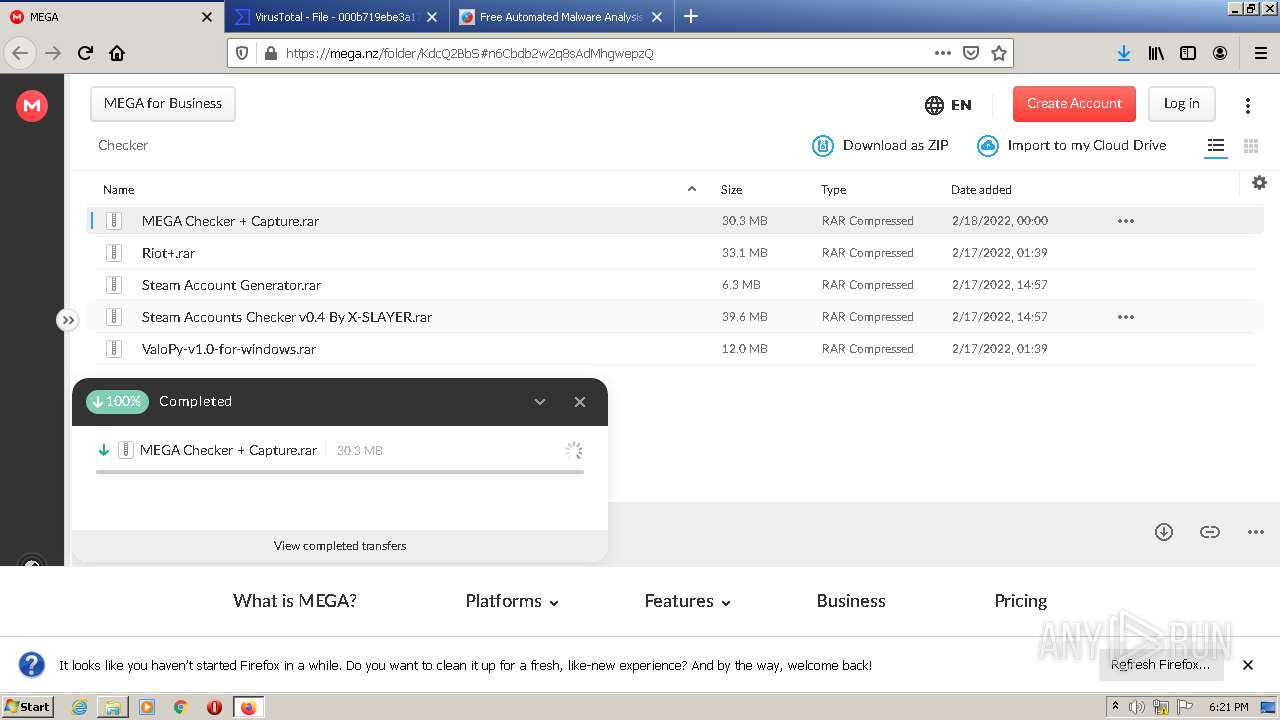
Task: Click the 100% download status badge
Action: (x=117, y=401)
